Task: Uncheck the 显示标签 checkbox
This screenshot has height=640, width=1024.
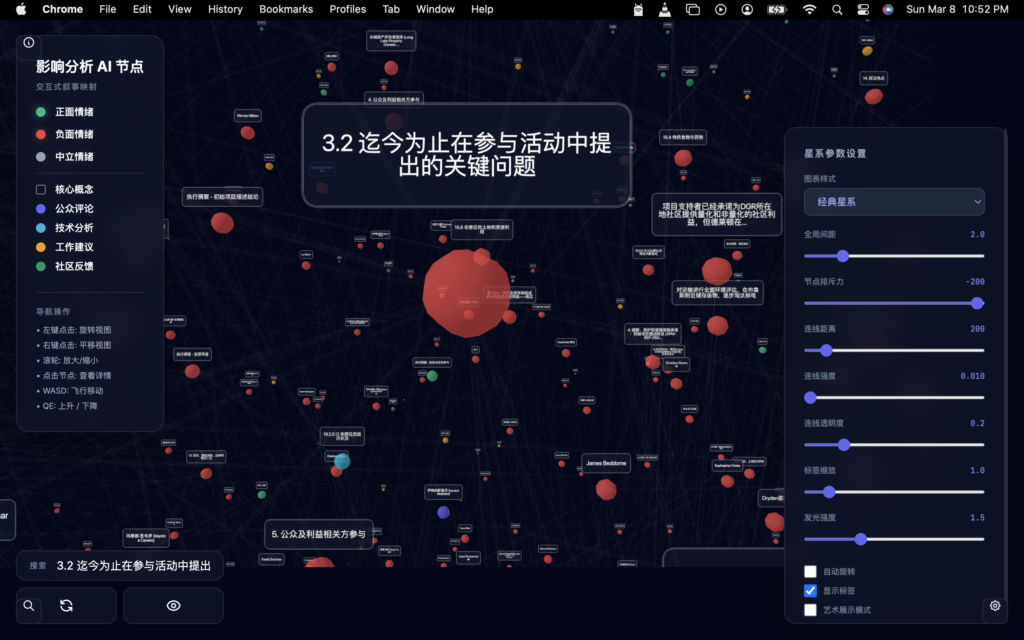Action: click(x=810, y=591)
